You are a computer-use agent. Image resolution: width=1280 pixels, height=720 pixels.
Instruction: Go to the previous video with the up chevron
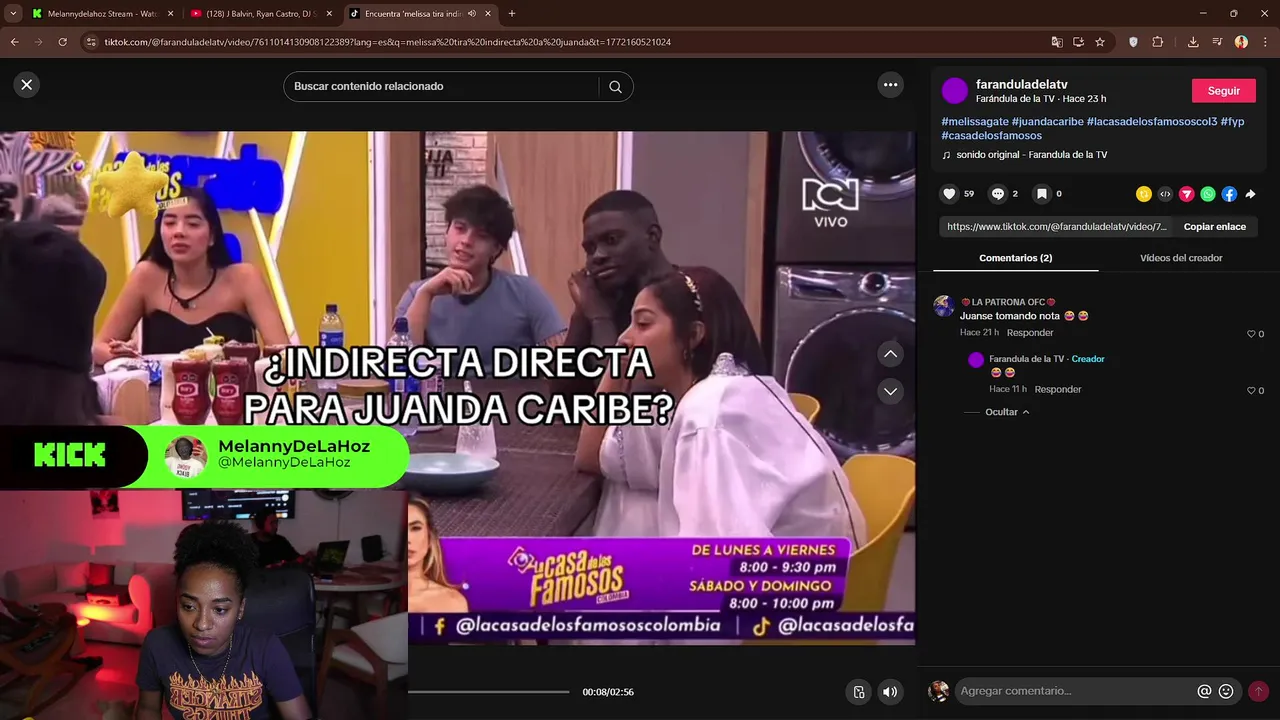[890, 354]
